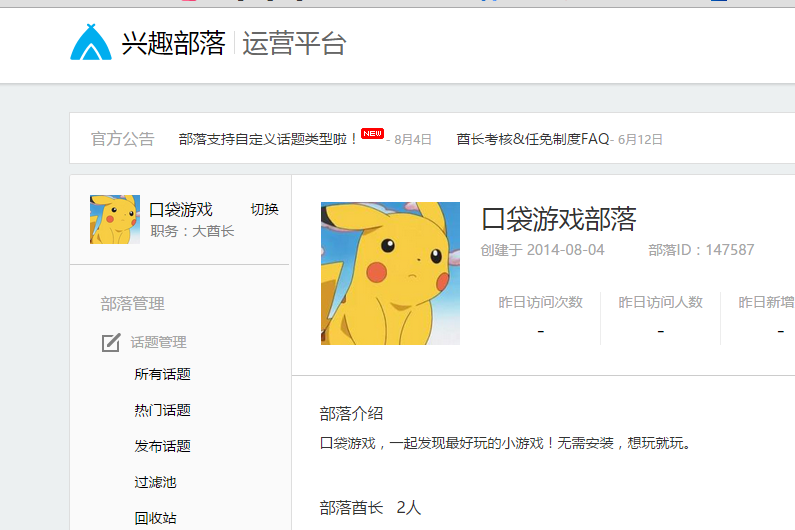Click the red NEW badge icon
The image size is (795, 530).
coord(372,133)
